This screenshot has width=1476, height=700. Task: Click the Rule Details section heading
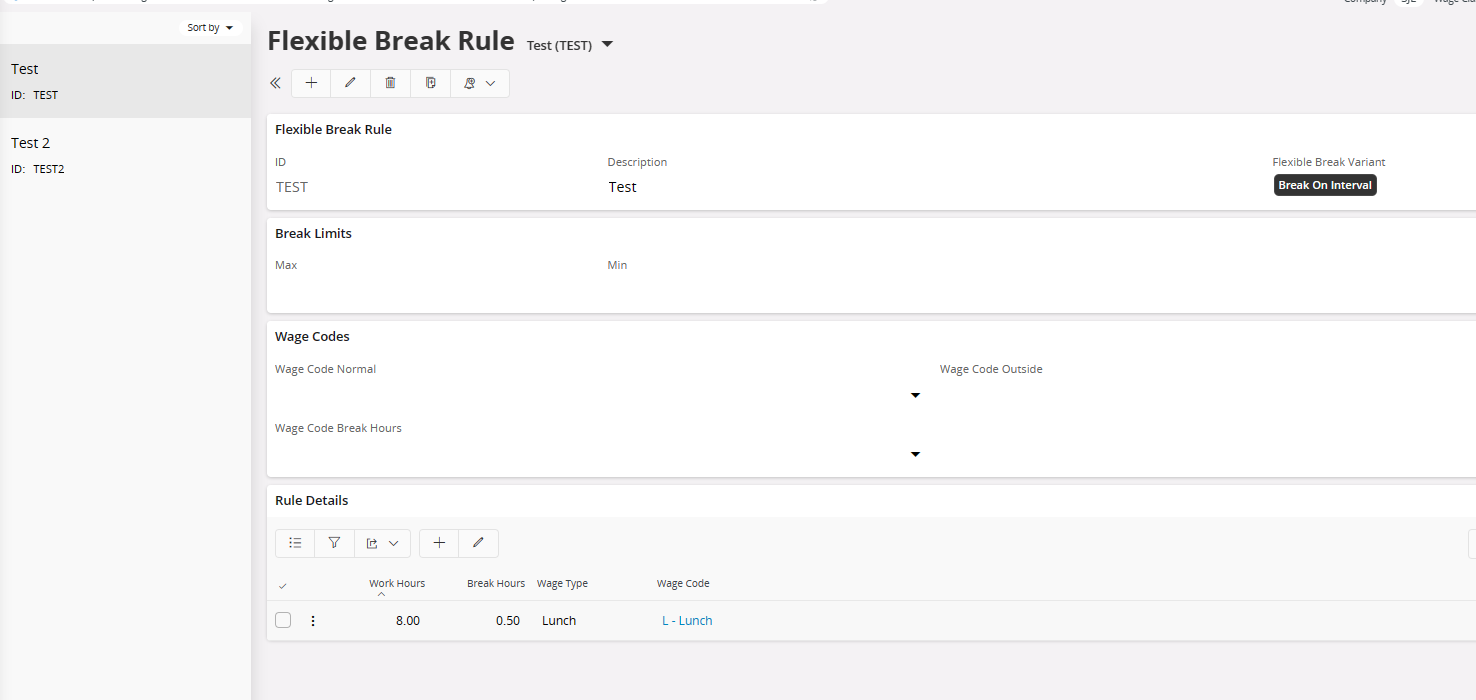(312, 500)
